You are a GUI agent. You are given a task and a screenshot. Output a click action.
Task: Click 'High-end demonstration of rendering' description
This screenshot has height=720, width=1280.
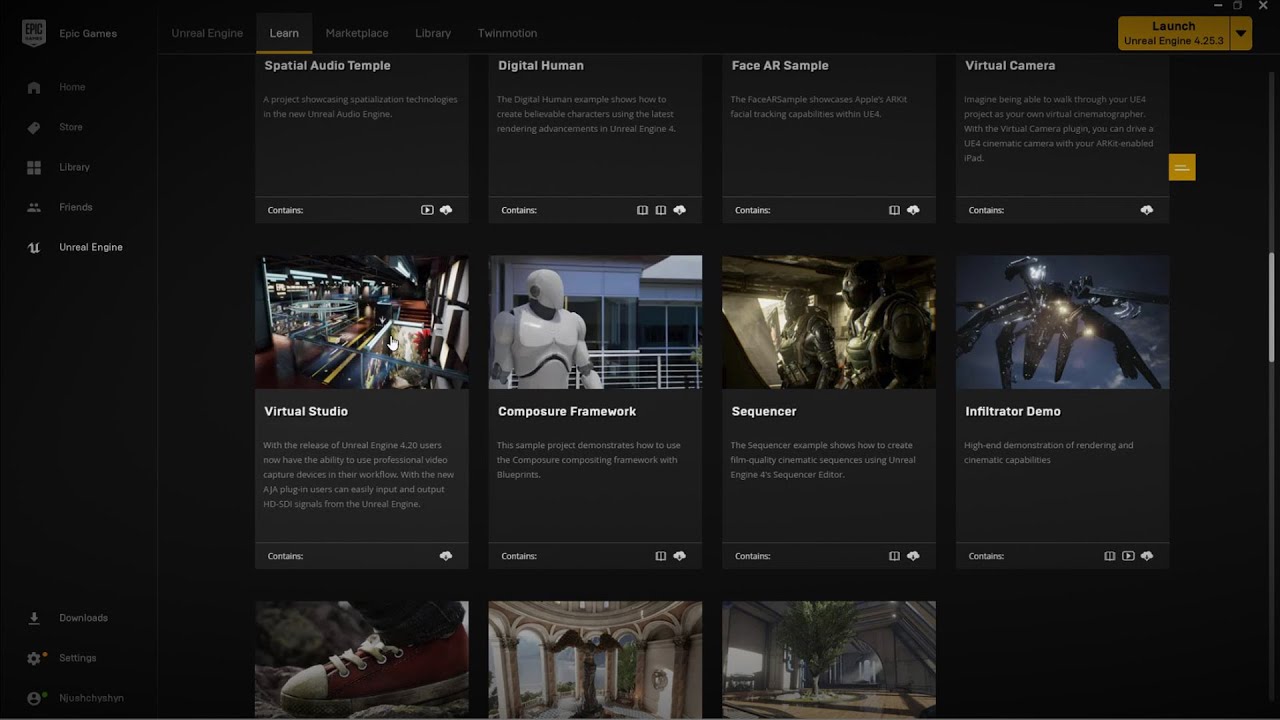[1049, 452]
